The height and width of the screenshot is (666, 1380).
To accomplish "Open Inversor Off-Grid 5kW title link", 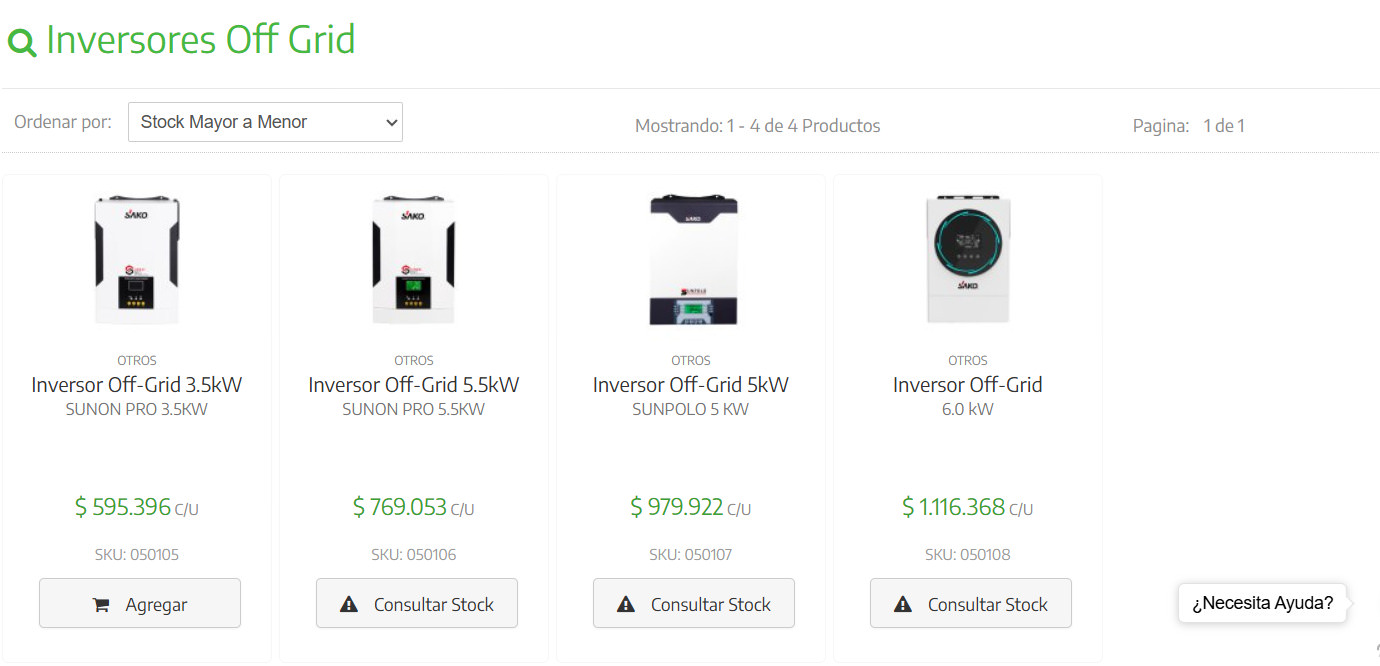I will point(691,385).
